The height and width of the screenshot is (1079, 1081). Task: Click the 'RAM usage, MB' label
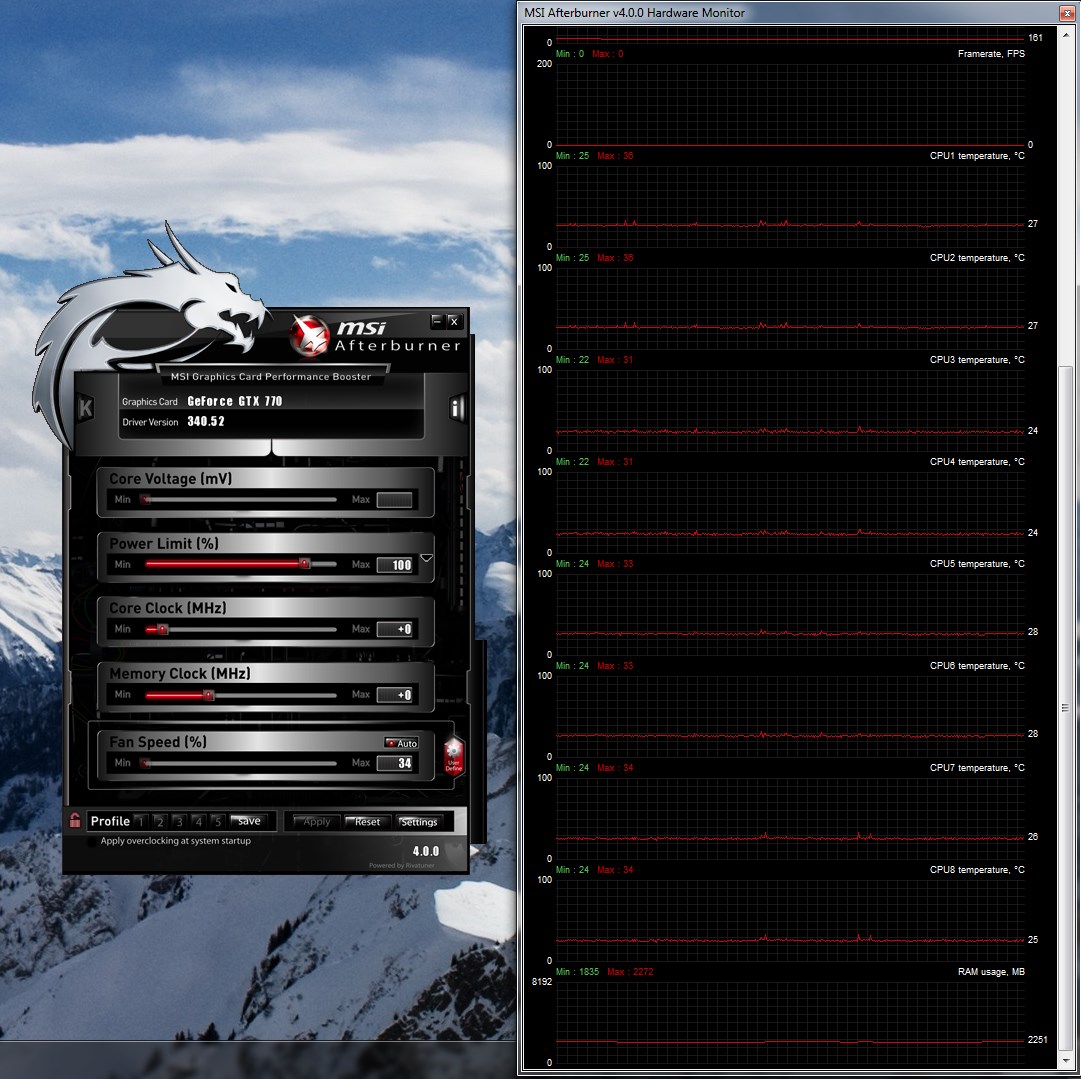pyautogui.click(x=991, y=972)
